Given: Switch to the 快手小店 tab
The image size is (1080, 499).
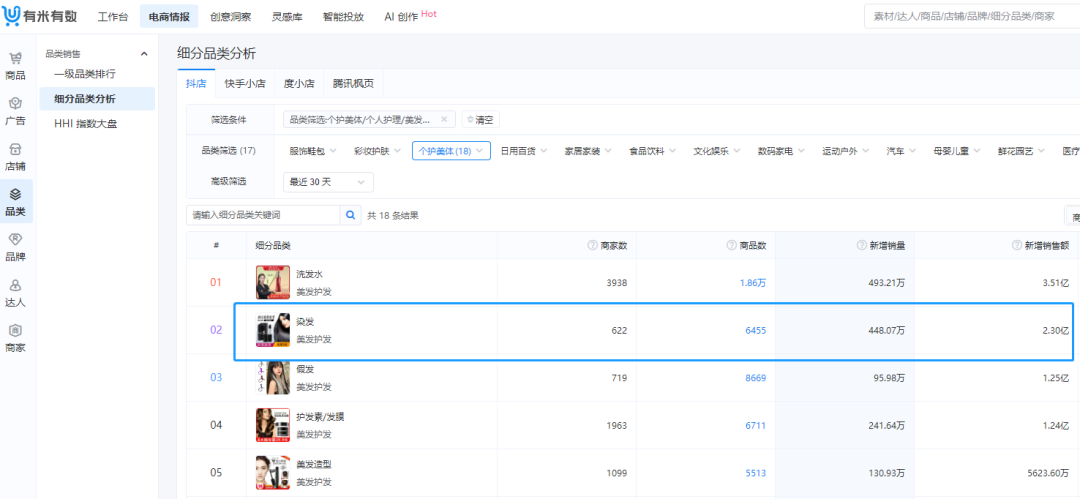Looking at the screenshot, I should coord(245,84).
